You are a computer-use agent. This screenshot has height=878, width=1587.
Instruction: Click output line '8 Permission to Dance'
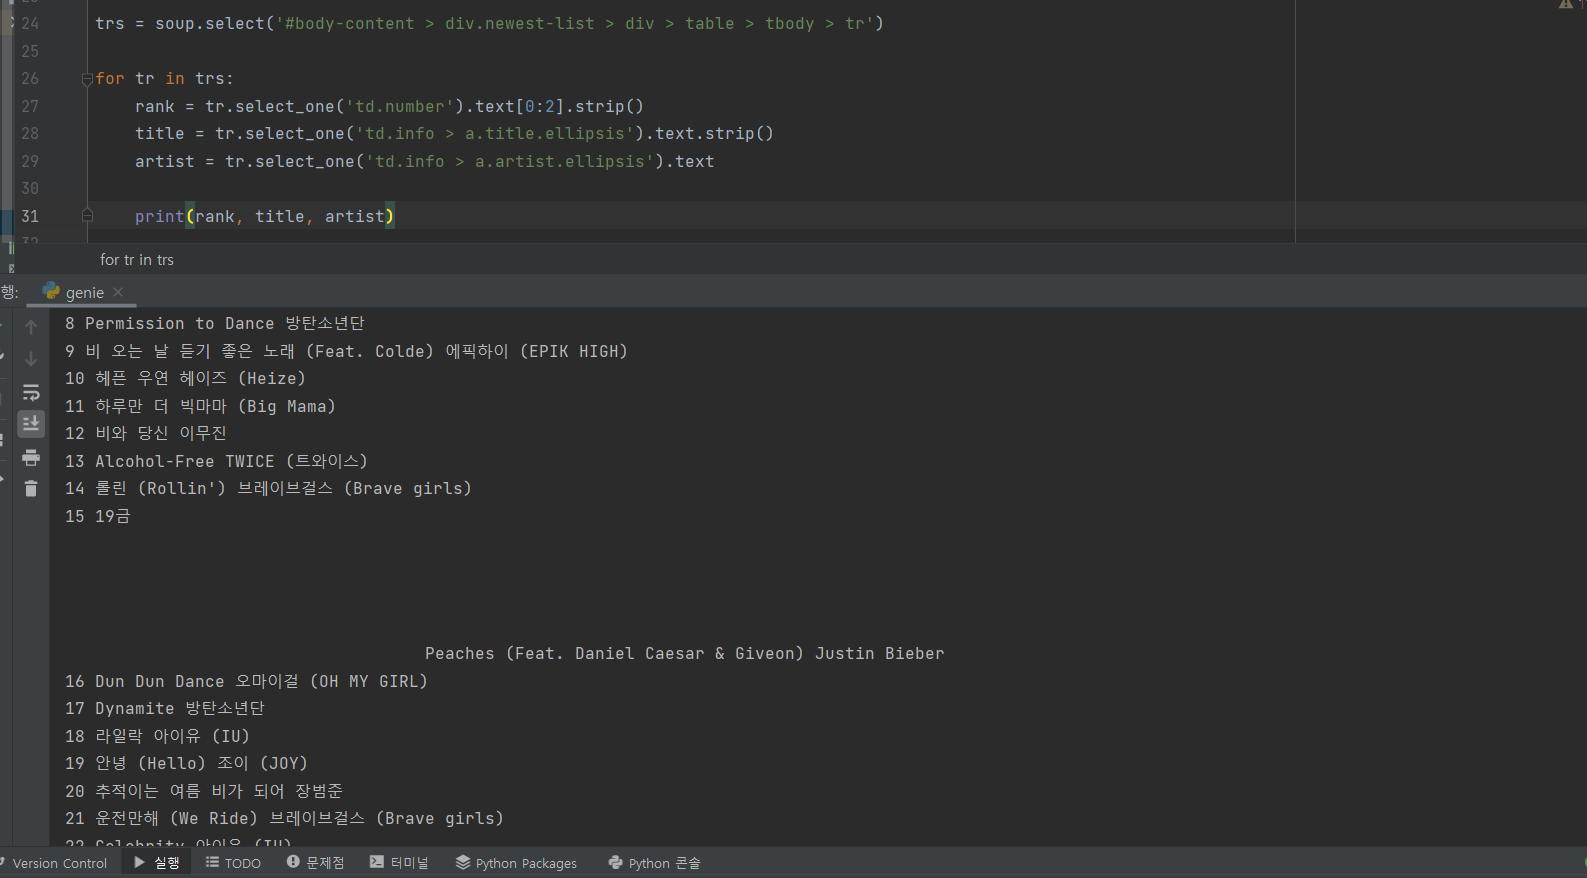(x=215, y=324)
